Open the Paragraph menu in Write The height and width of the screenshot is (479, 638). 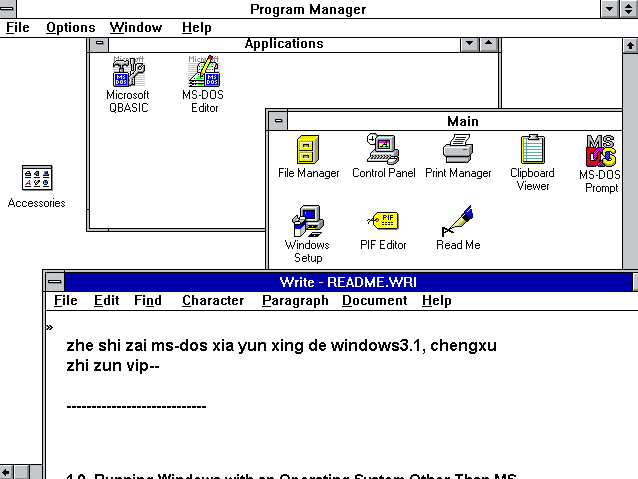[295, 300]
